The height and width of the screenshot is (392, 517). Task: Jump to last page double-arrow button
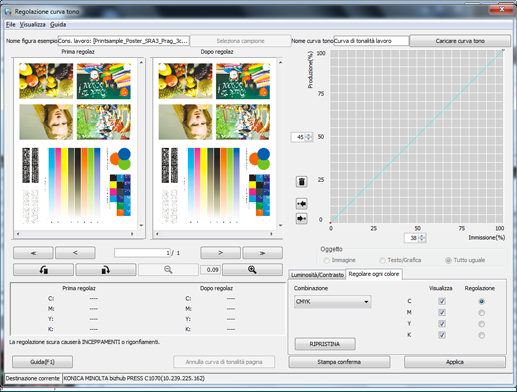point(262,253)
